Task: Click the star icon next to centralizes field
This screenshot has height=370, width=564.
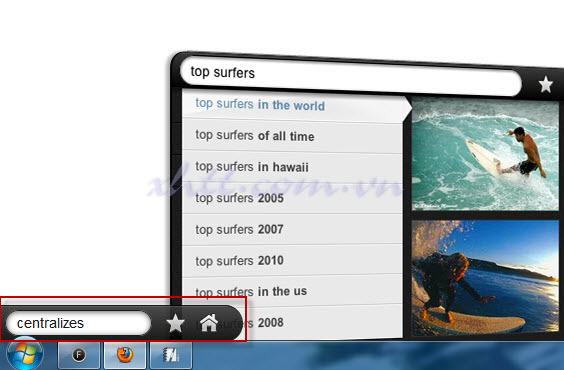Action: tap(176, 323)
